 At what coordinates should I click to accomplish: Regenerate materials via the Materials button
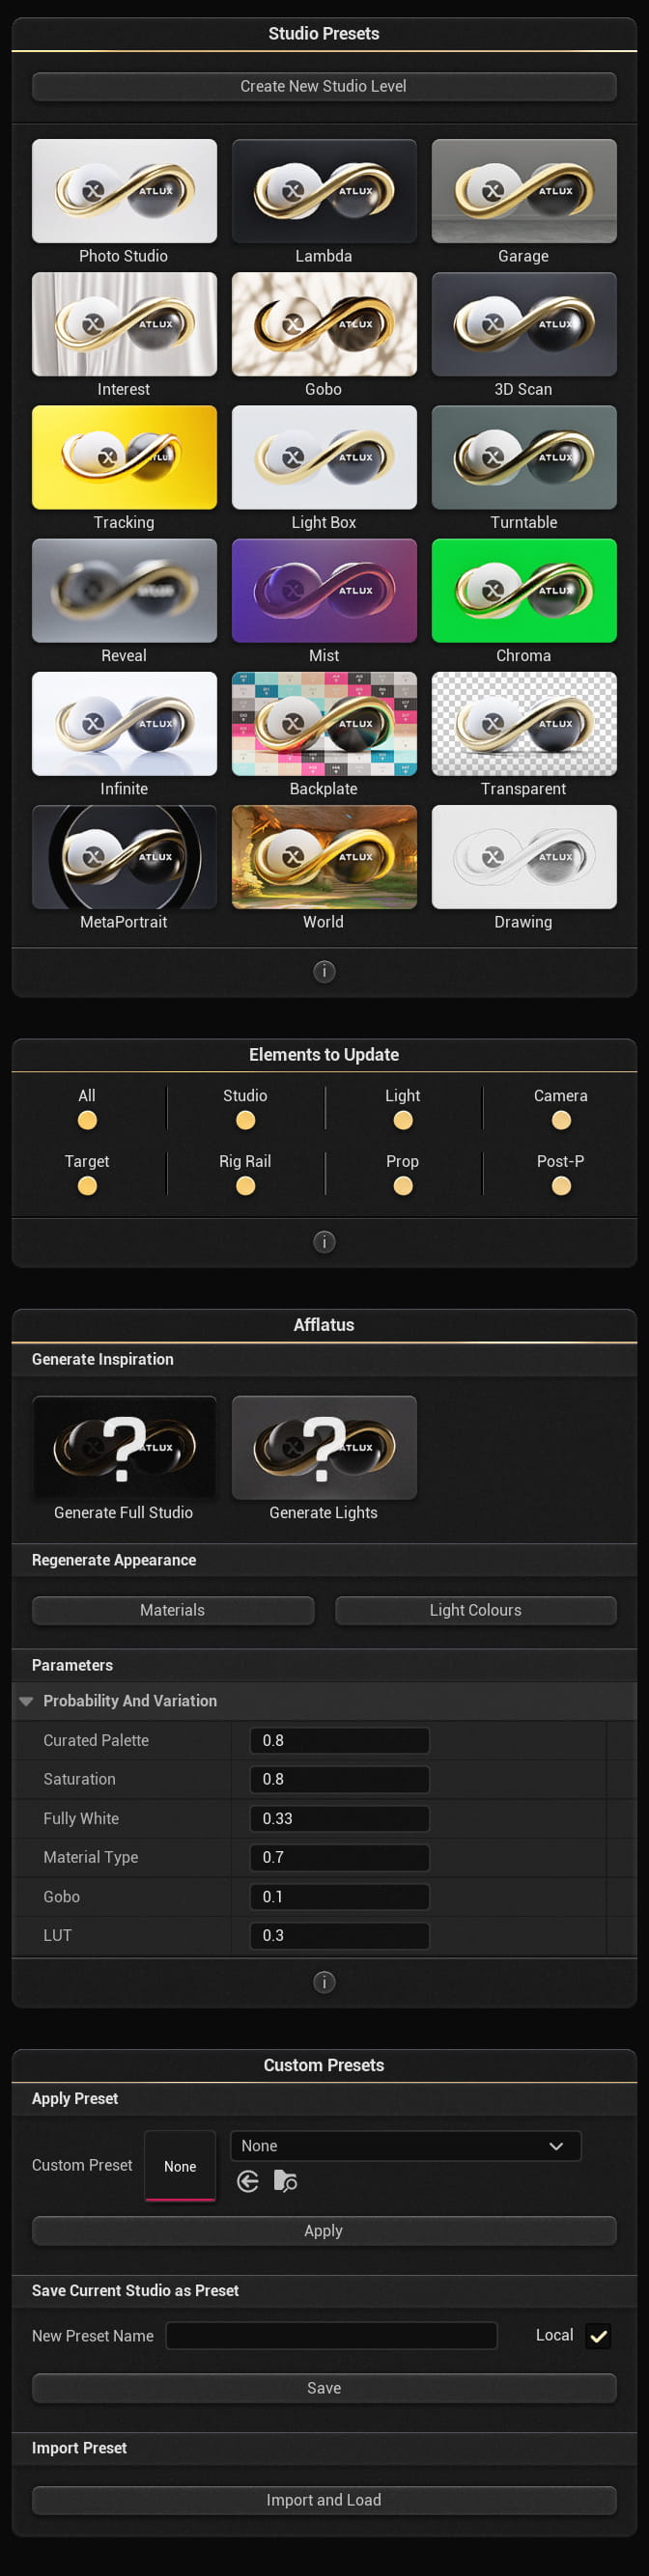172,1610
